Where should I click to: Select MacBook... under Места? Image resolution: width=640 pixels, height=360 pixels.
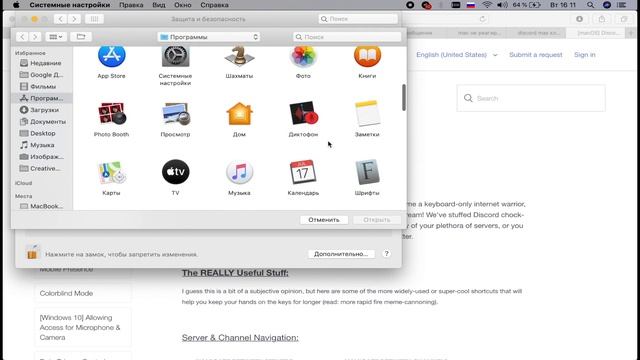[42, 206]
